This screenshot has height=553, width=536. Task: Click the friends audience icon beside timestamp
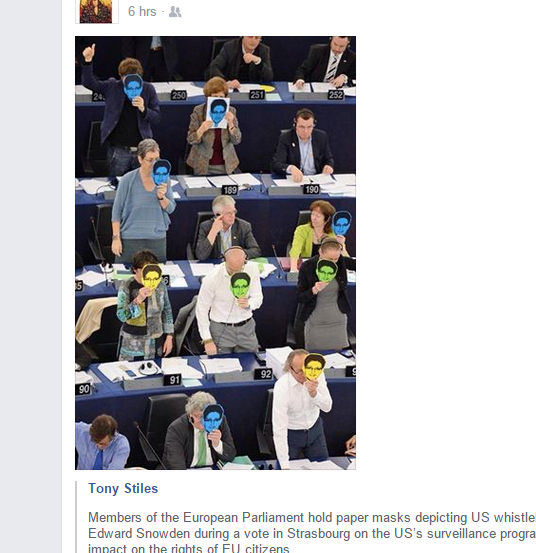pos(175,12)
